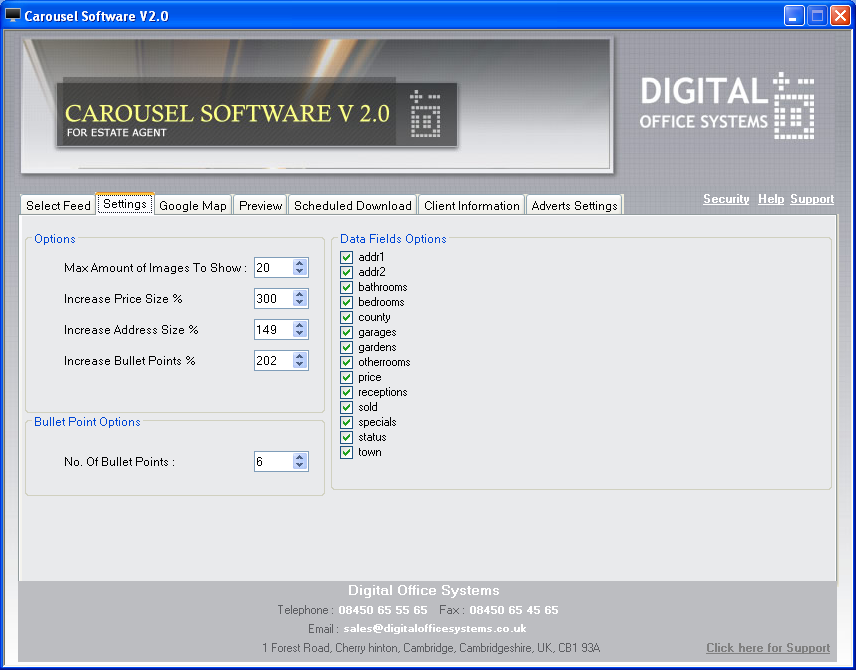Click the sales email address in footer

coord(435,629)
